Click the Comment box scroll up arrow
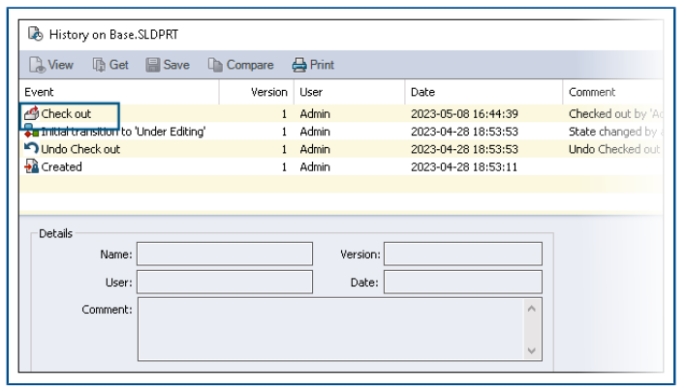 pyautogui.click(x=532, y=309)
